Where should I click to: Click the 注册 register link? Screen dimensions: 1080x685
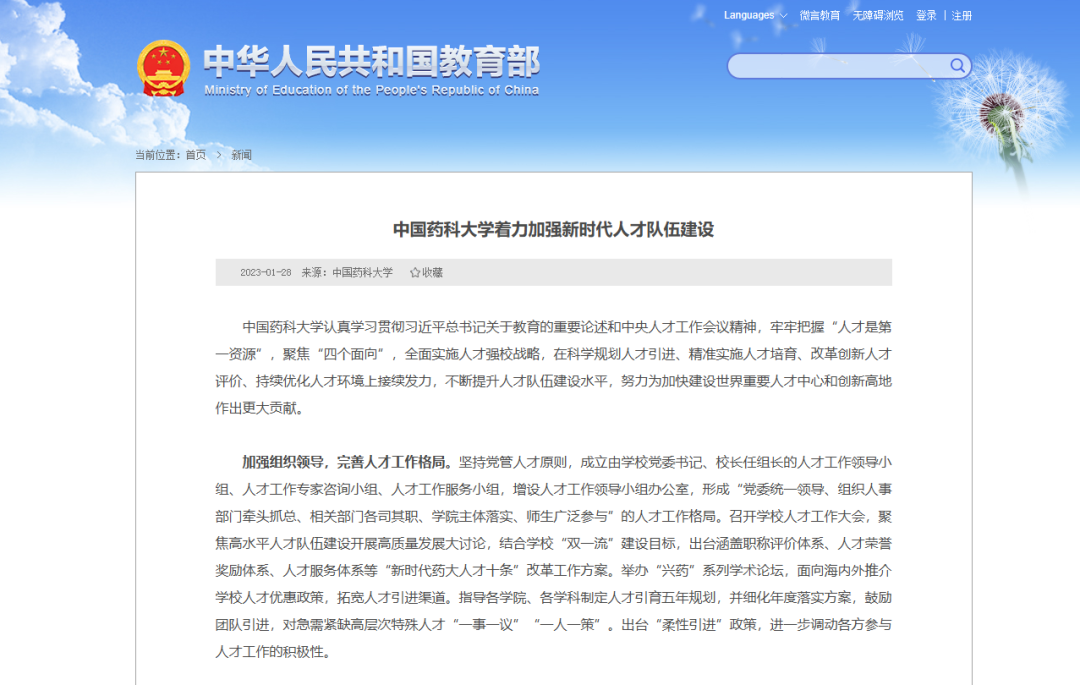[x=962, y=15]
